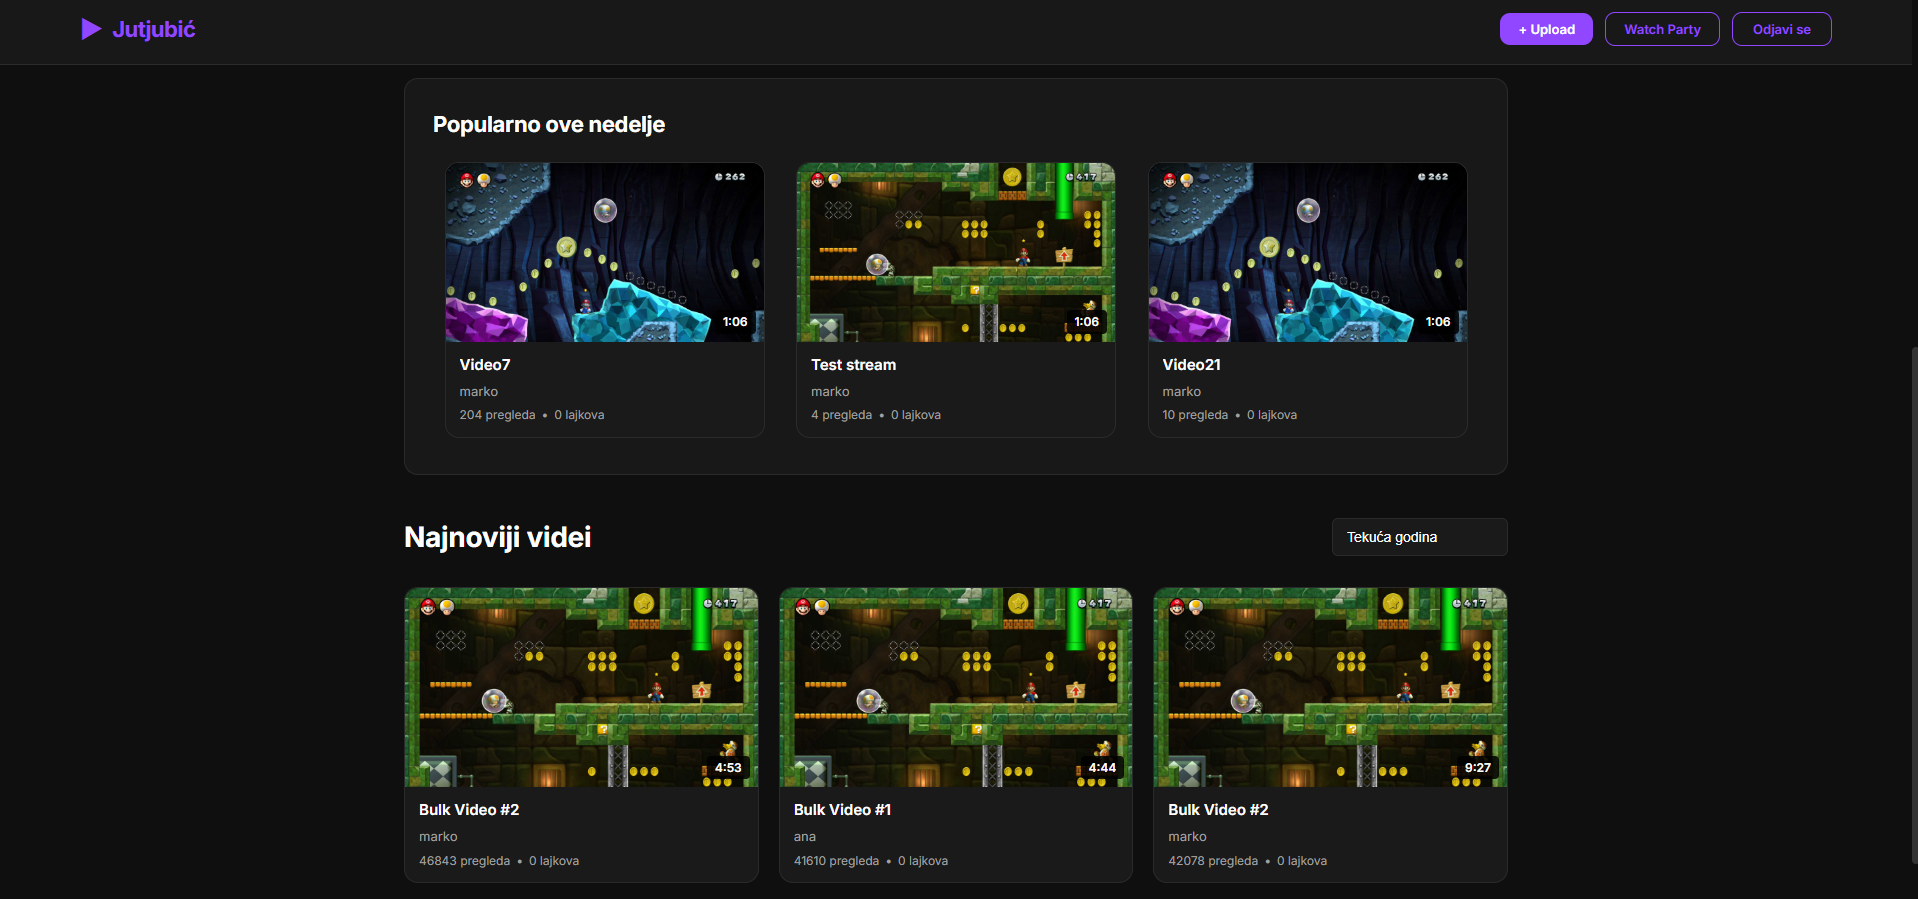Viewport: 1918px width, 899px height.
Task: Select author marko under Video7
Action: pos(479,392)
